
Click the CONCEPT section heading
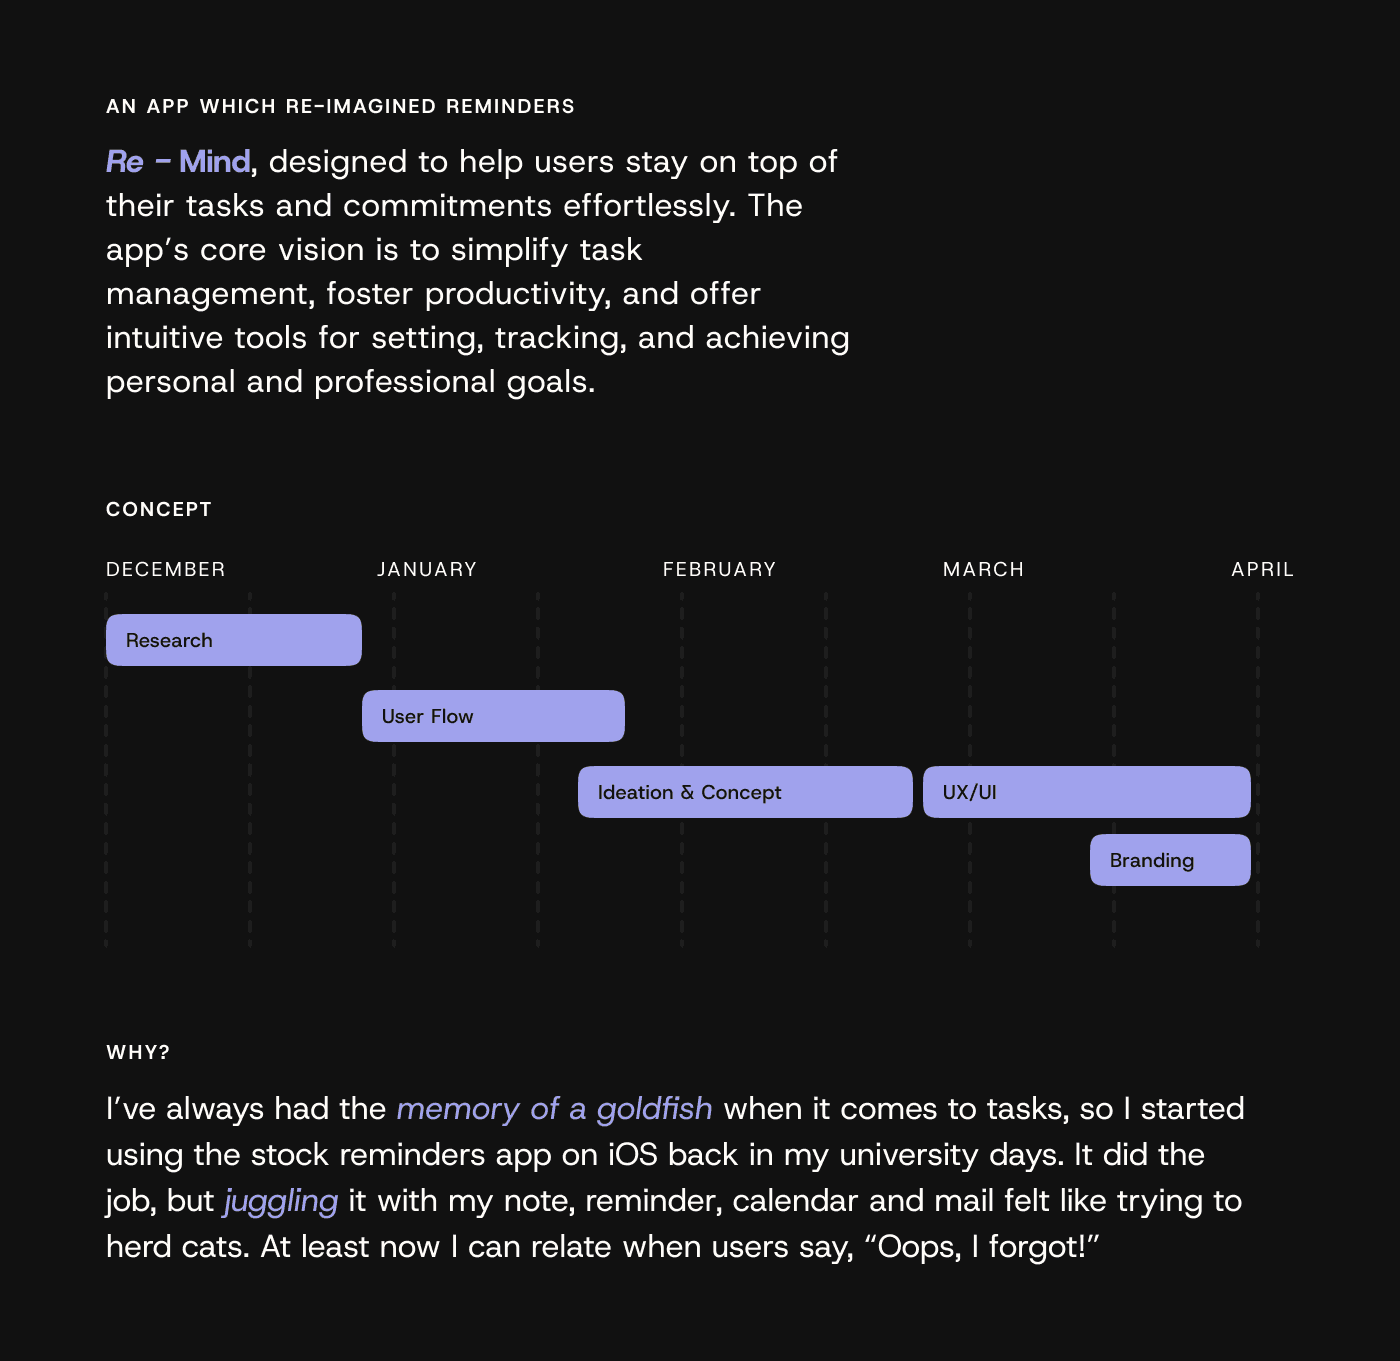(x=159, y=509)
